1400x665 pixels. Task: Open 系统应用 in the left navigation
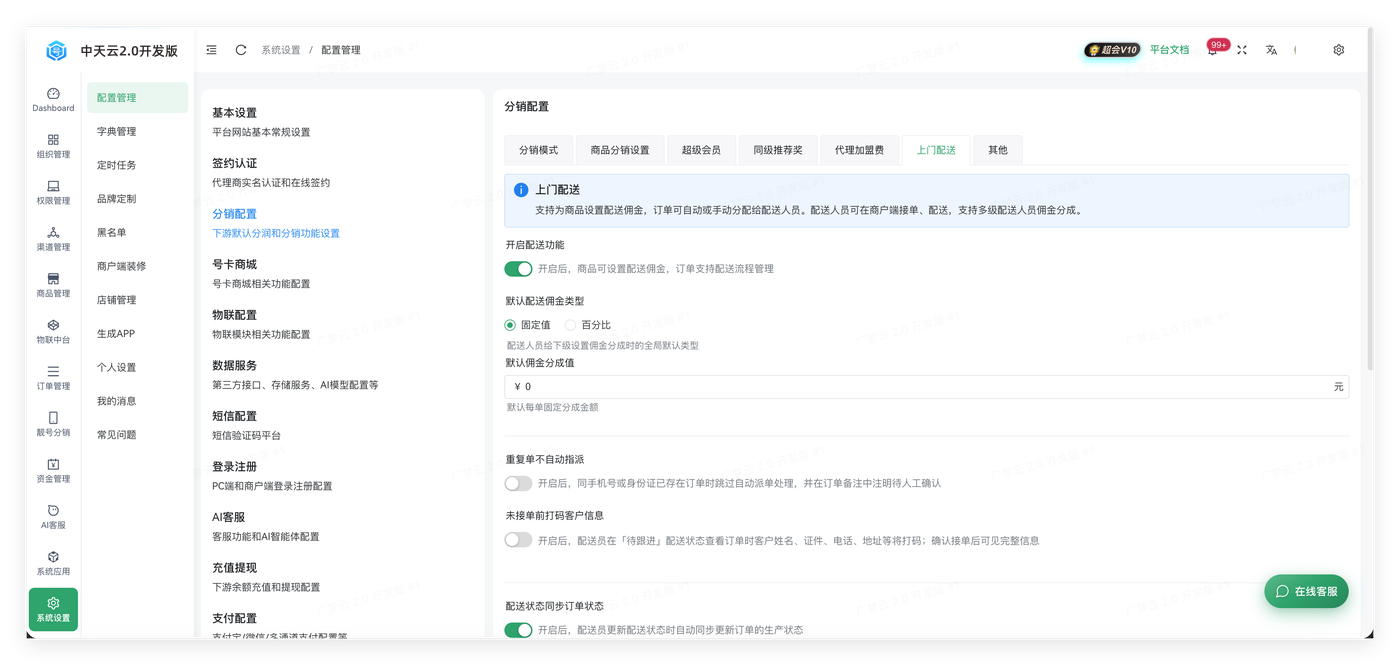(x=53, y=563)
